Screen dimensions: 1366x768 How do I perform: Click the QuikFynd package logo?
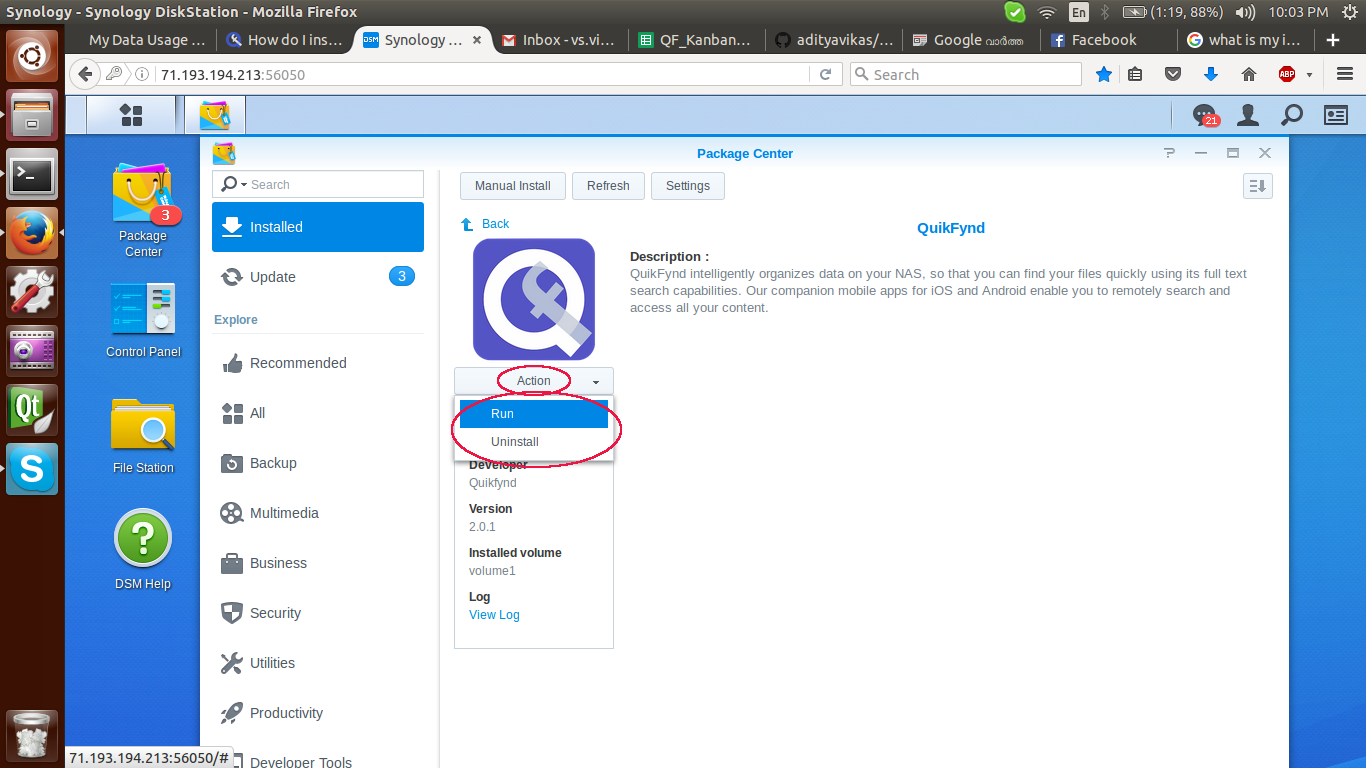(534, 299)
